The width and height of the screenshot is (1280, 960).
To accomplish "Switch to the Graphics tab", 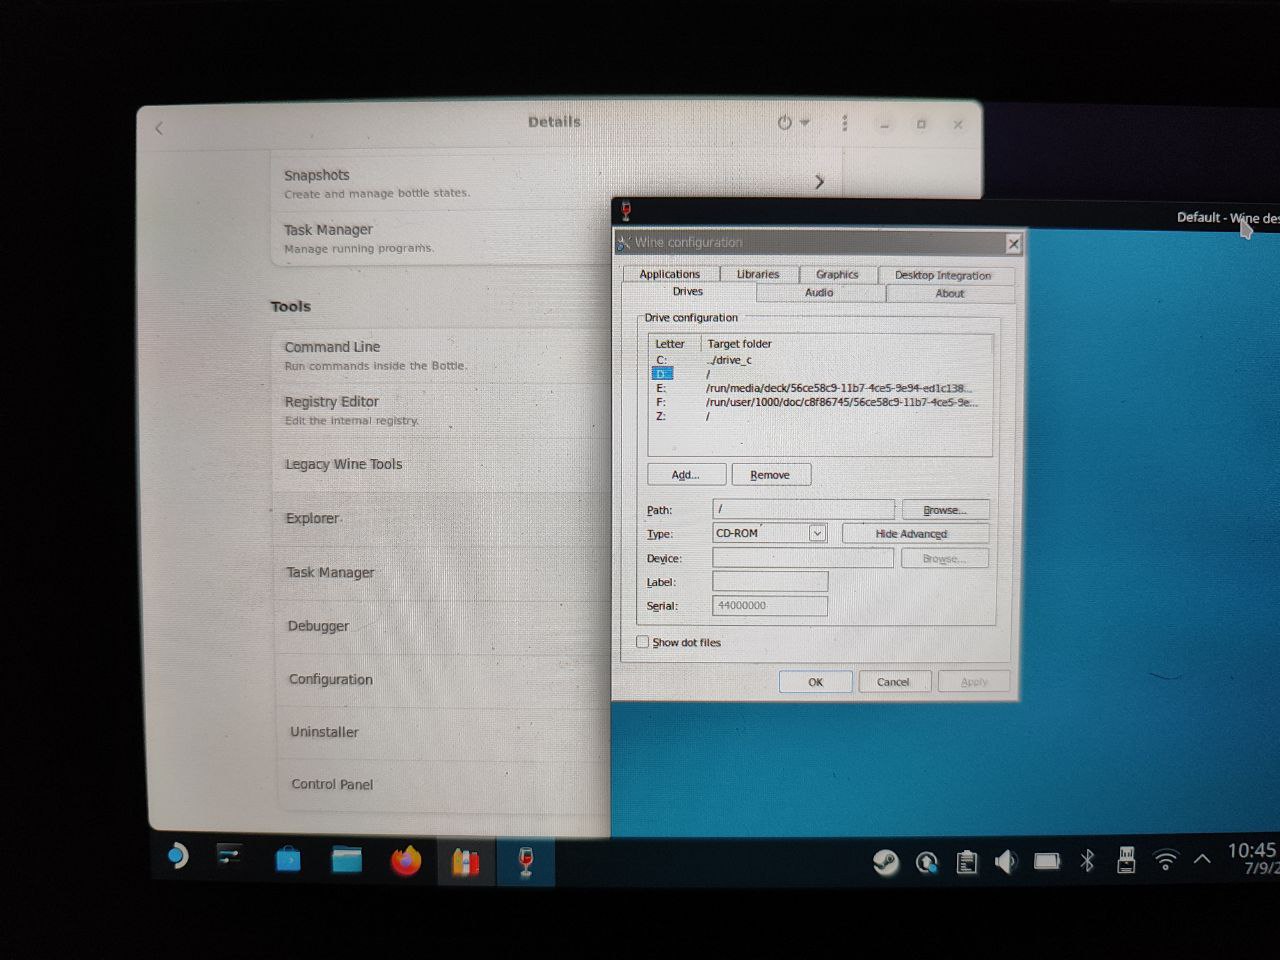I will [x=837, y=275].
